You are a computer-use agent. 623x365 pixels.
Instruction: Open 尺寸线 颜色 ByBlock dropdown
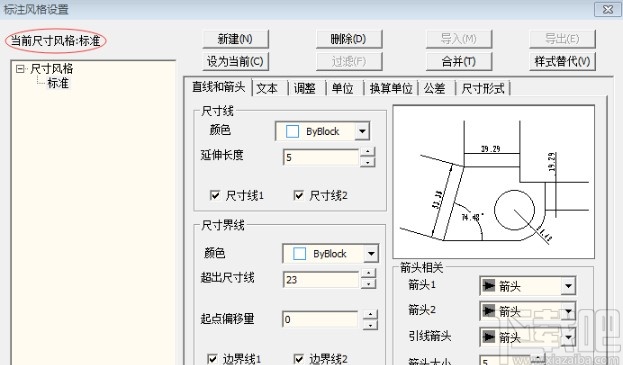tap(362, 131)
